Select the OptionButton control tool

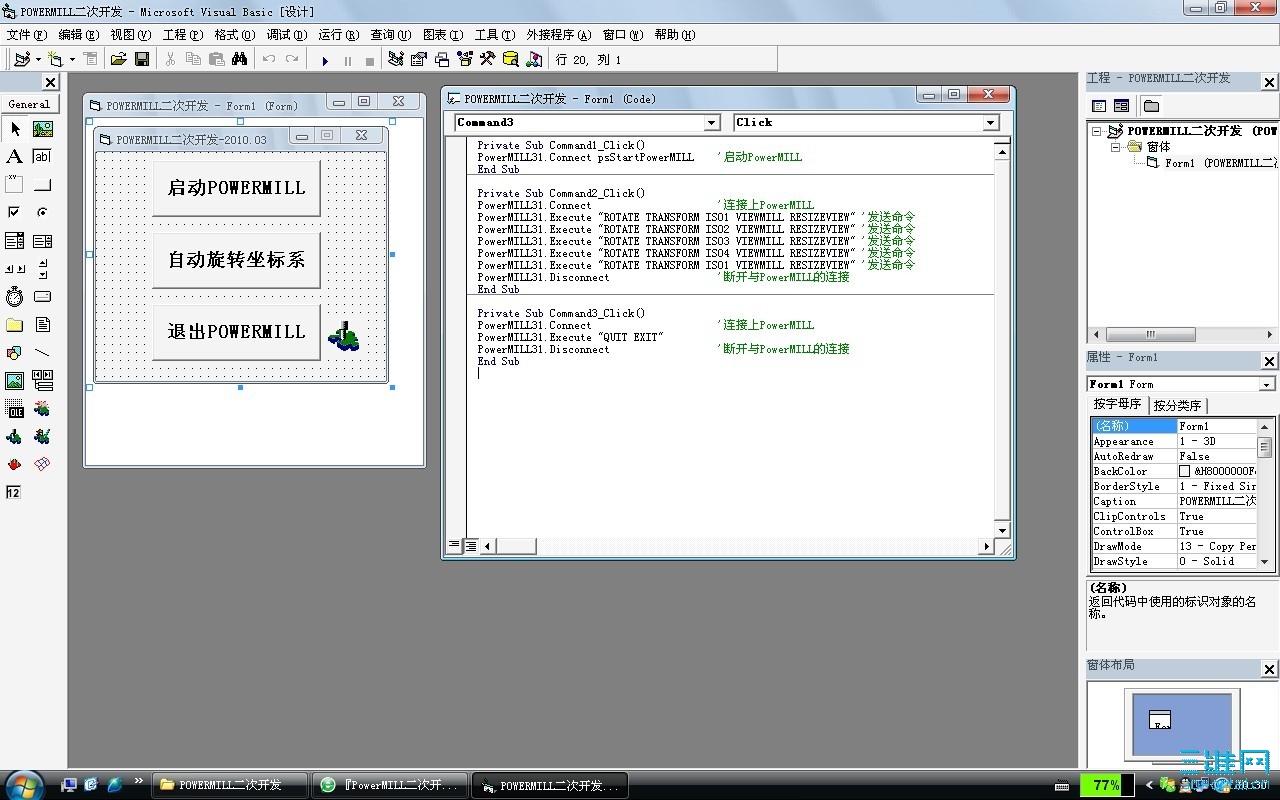point(43,213)
